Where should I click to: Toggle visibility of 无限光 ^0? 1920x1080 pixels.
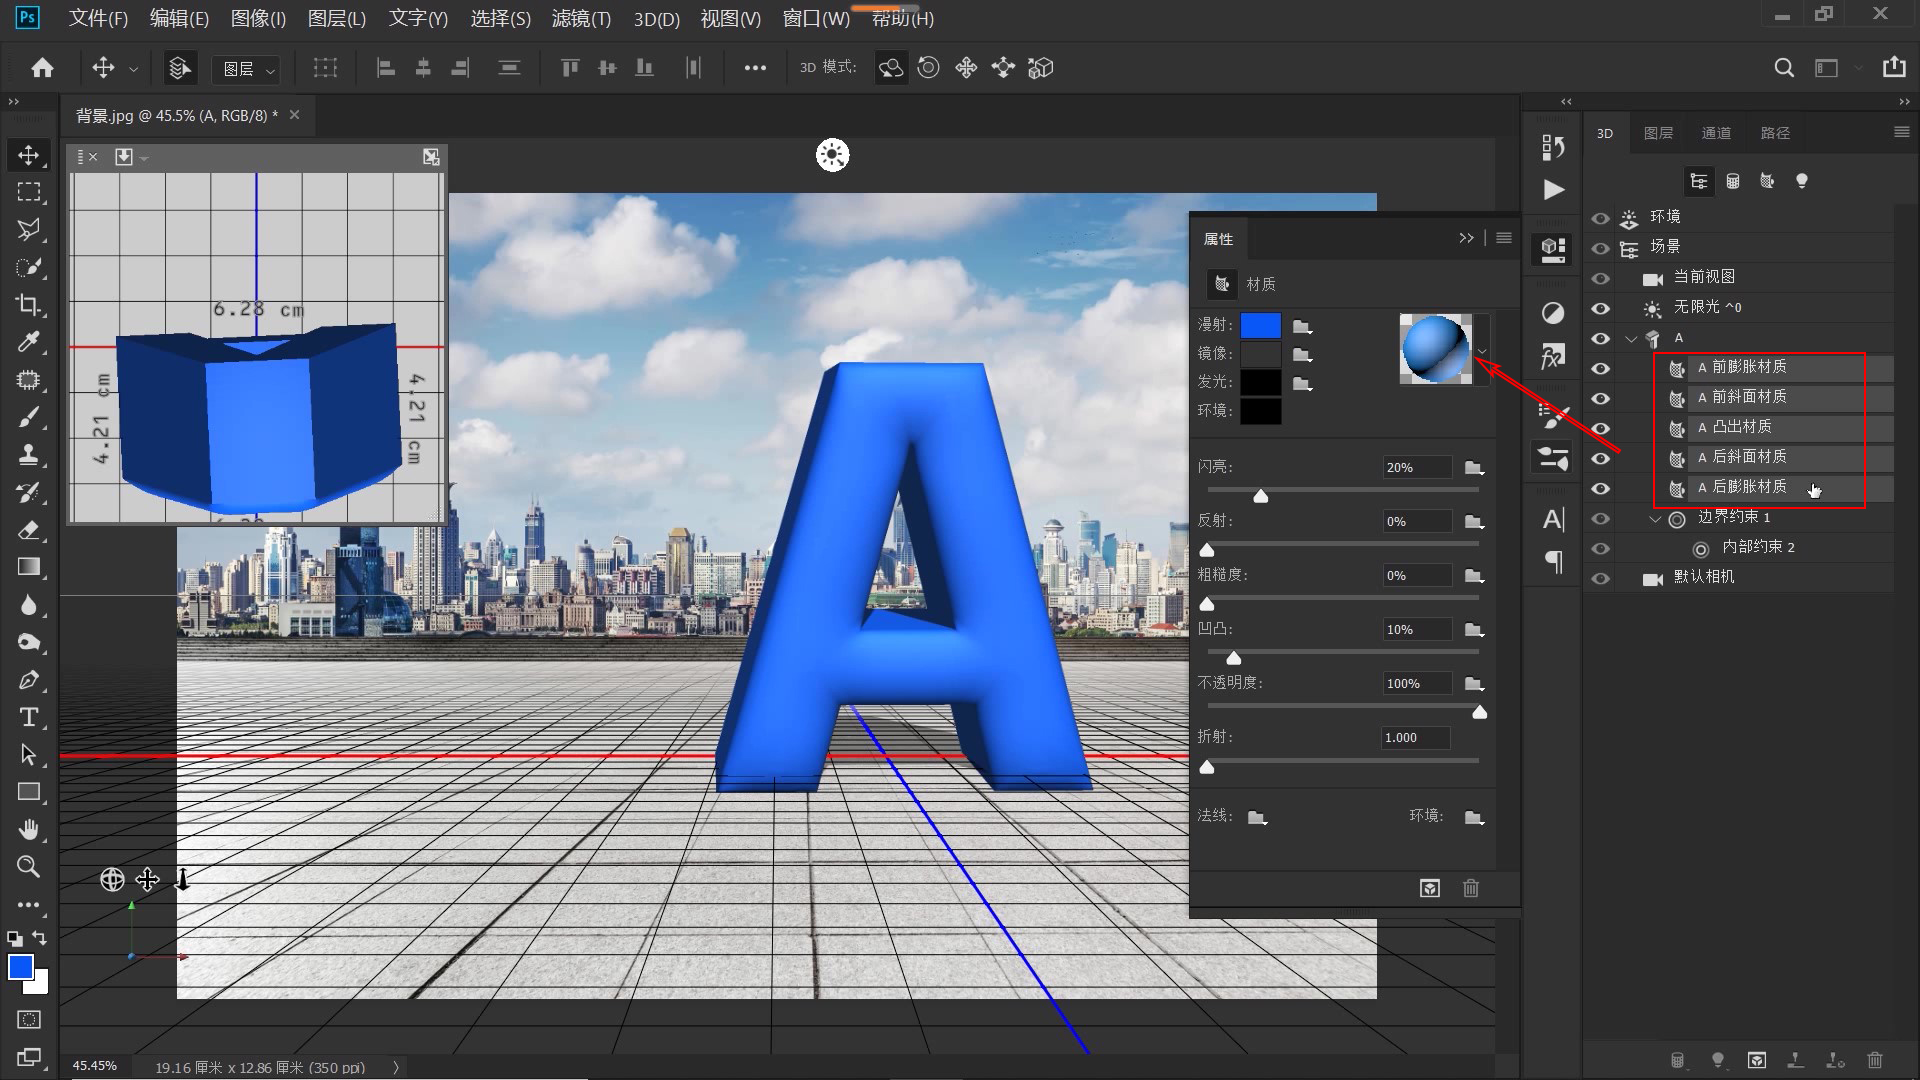(1601, 308)
